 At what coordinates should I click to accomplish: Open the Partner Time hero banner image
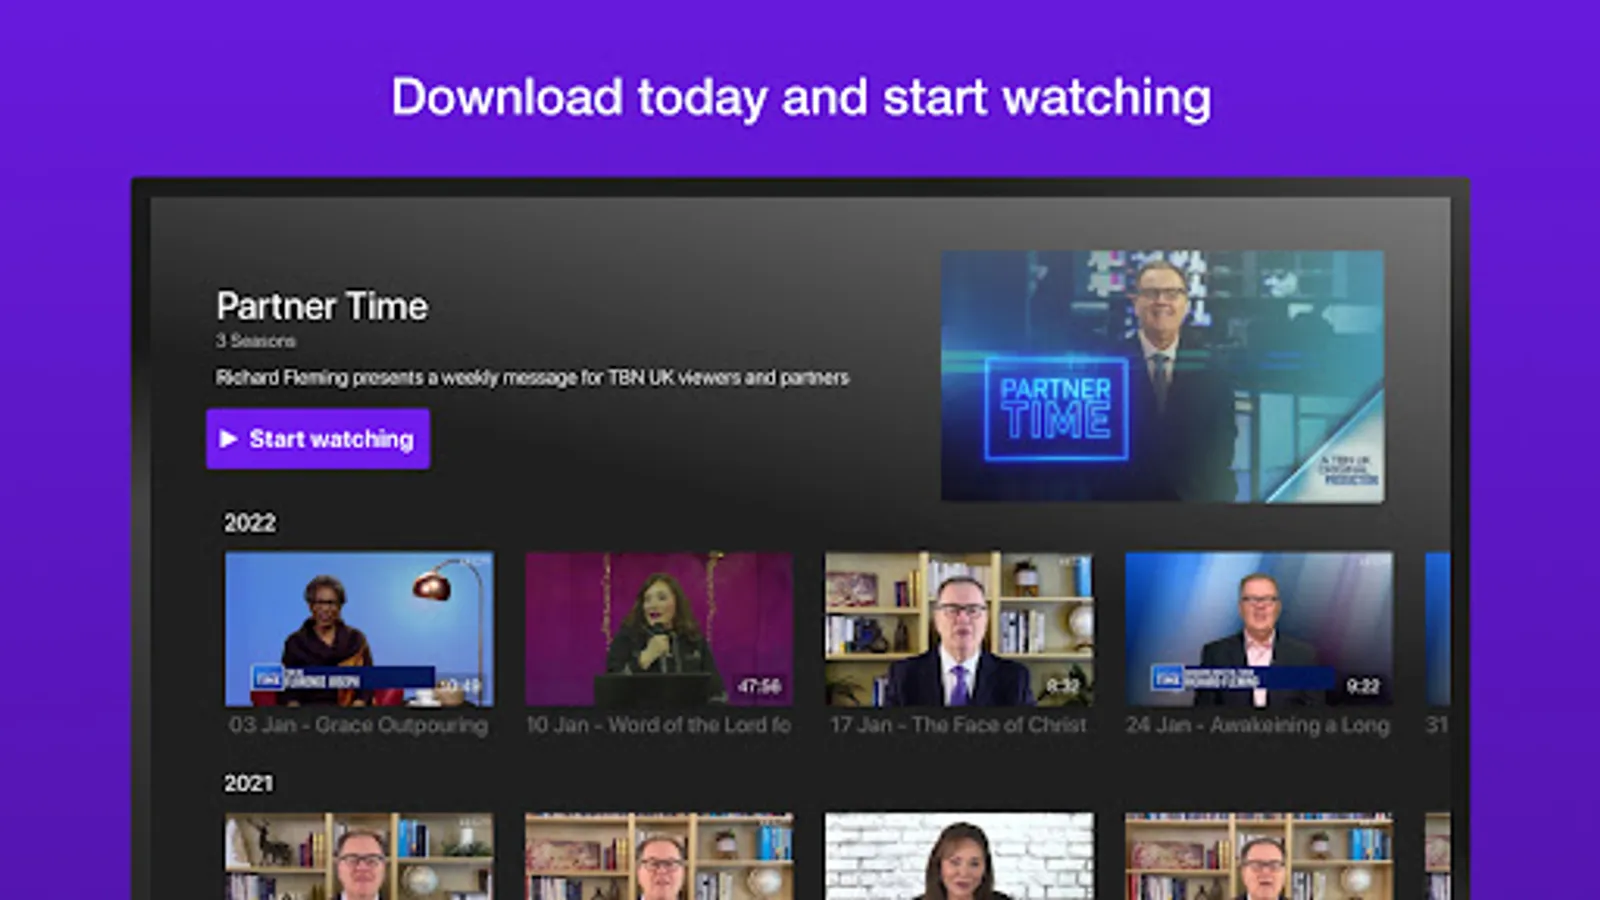pos(1162,376)
